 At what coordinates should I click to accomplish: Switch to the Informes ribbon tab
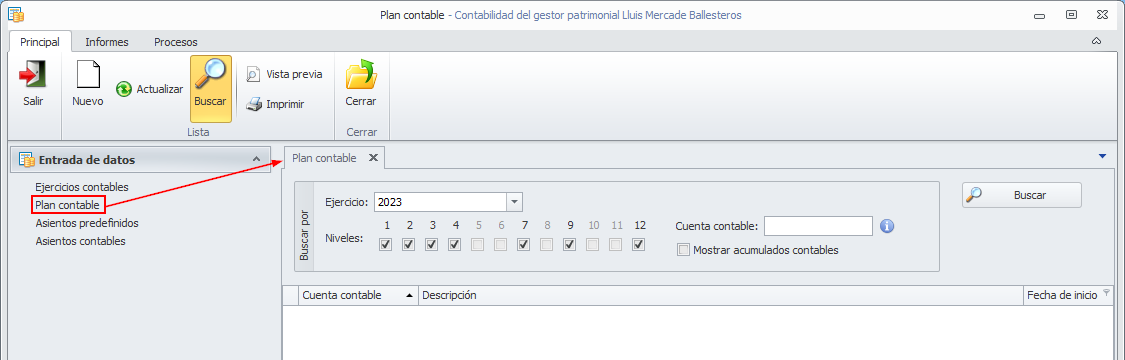[107, 42]
